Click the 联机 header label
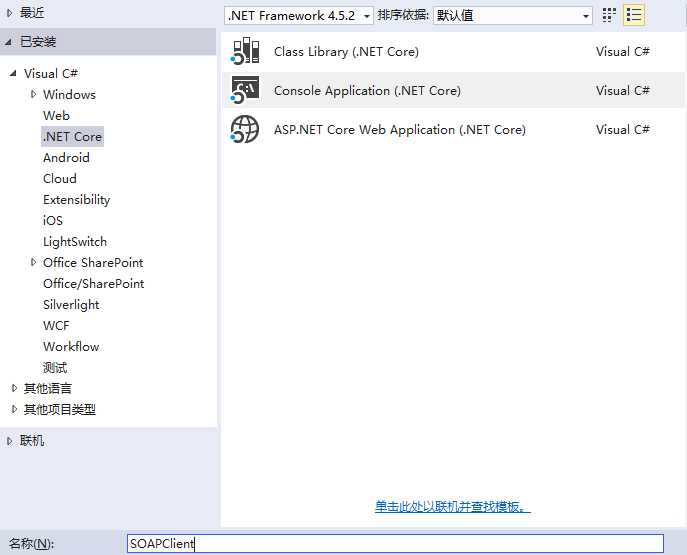 [32, 441]
